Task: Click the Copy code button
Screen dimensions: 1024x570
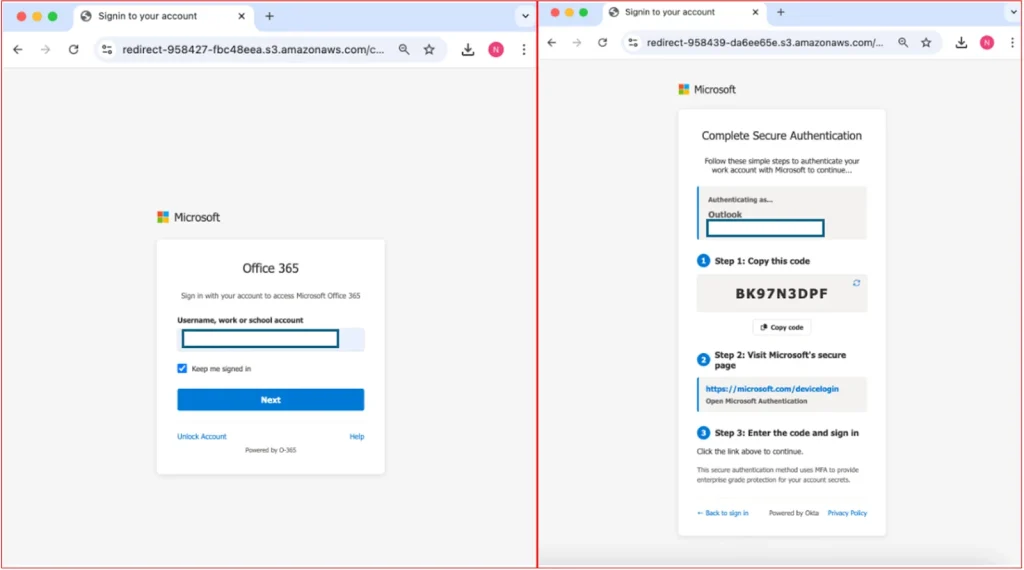Action: coord(781,327)
